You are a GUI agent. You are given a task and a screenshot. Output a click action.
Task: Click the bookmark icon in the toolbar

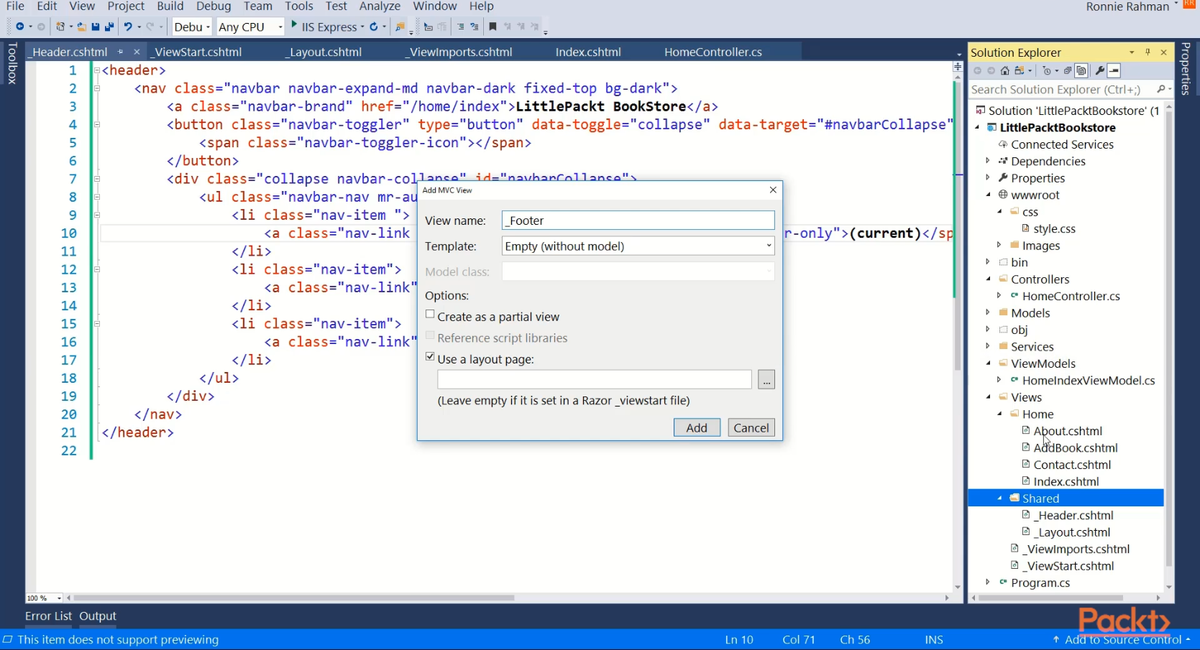(x=492, y=27)
